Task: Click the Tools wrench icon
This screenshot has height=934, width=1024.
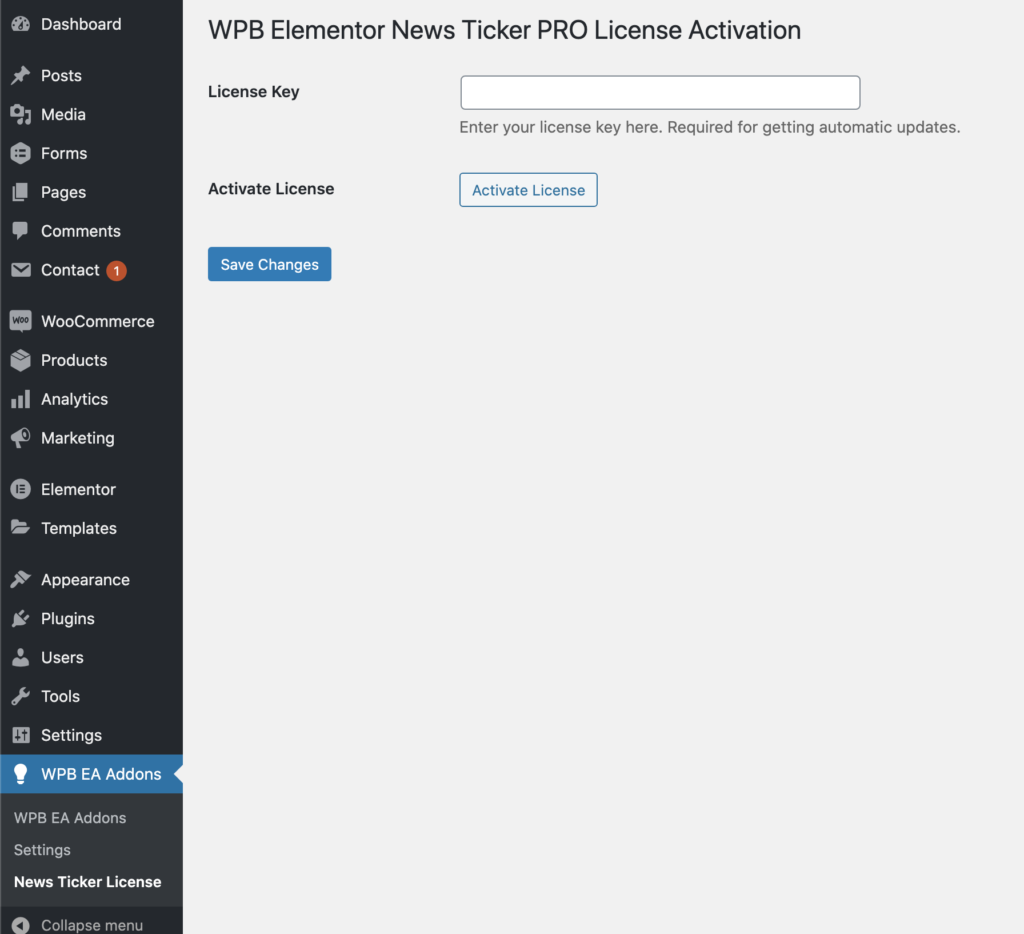Action: [x=20, y=696]
